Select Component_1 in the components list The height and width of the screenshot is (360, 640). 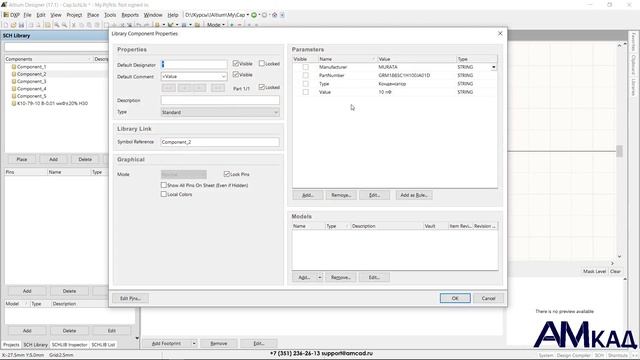pos(31,67)
